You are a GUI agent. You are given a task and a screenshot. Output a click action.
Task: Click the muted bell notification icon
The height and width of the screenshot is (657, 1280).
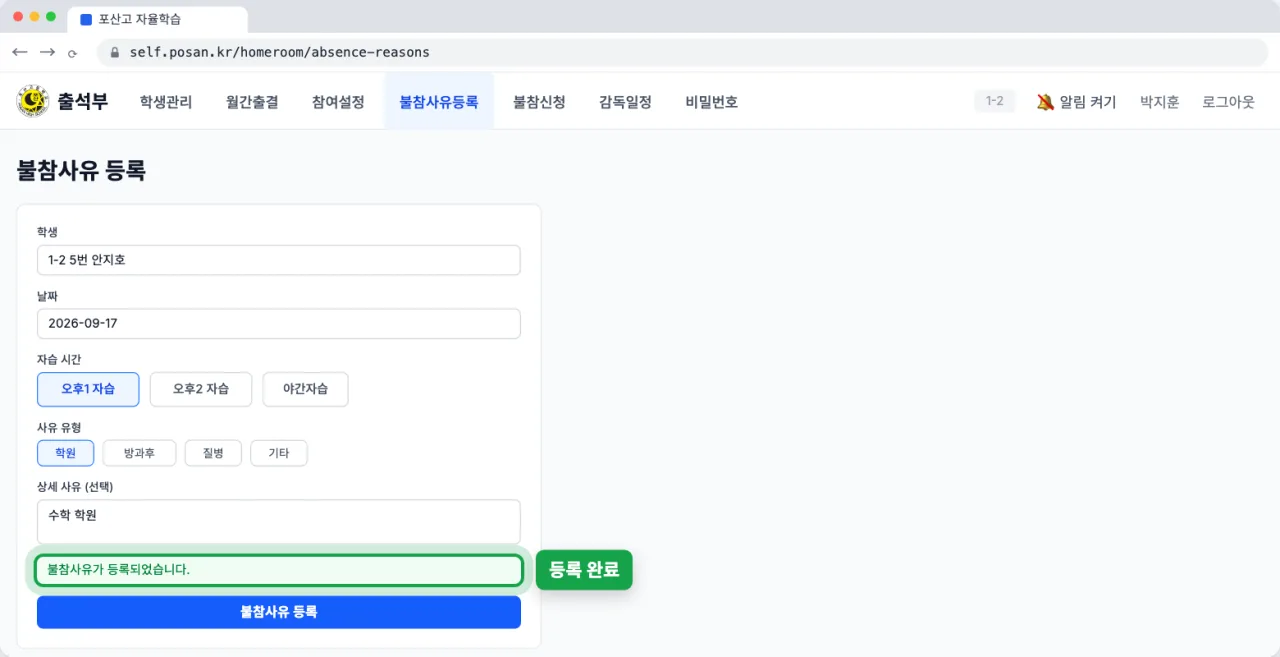click(x=1045, y=102)
